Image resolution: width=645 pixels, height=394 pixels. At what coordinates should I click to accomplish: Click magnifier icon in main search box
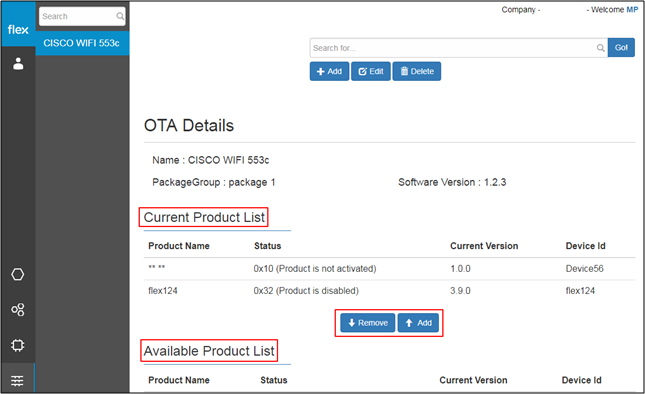601,48
